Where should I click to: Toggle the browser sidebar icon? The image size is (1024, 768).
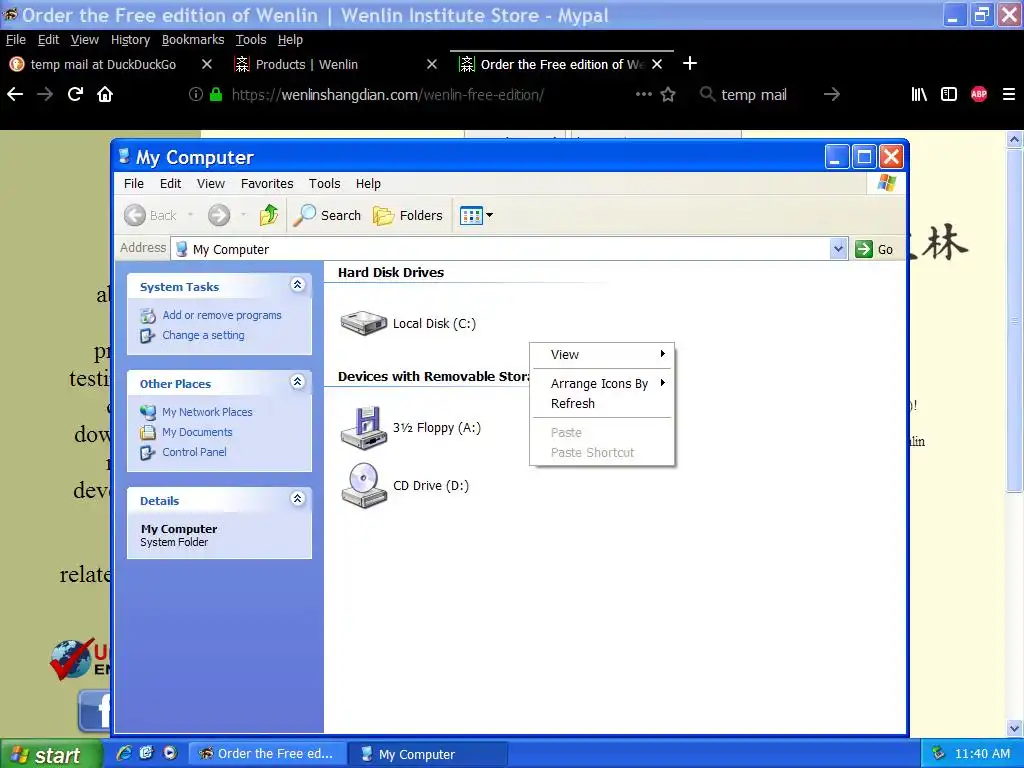pos(949,94)
